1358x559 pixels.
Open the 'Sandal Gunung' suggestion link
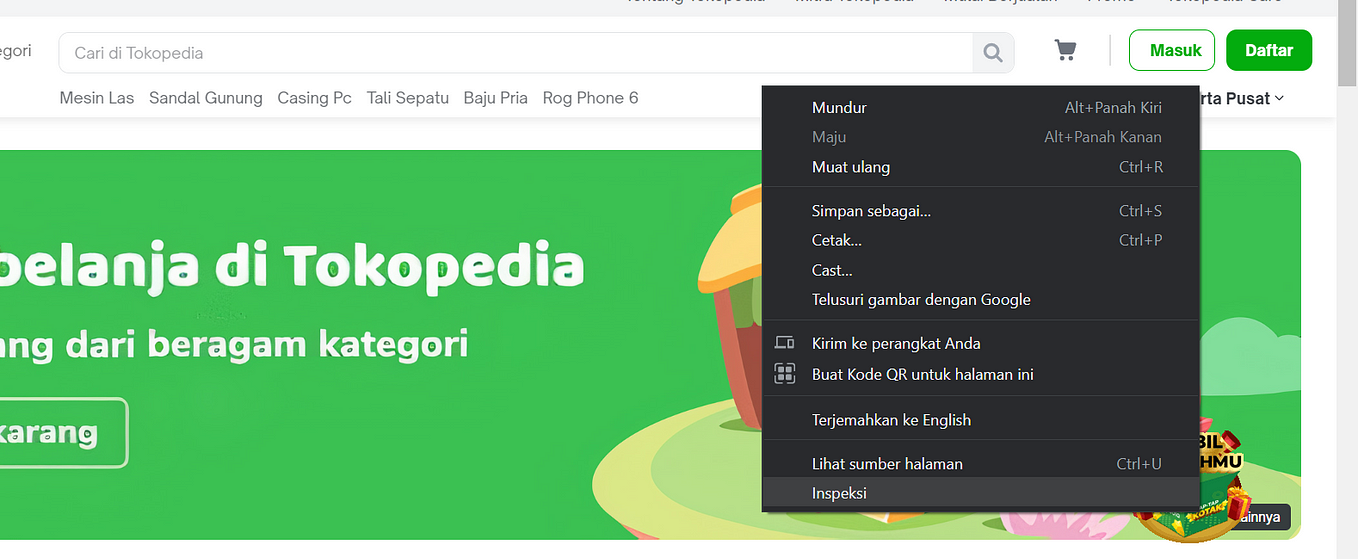(206, 98)
